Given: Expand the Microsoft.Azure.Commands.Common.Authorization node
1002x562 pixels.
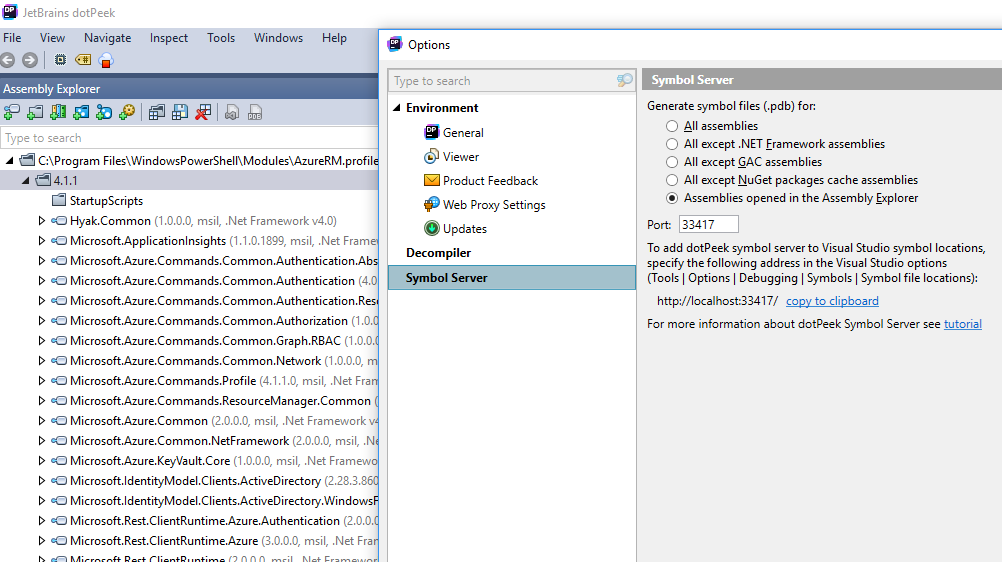Looking at the screenshot, I should tap(42, 320).
